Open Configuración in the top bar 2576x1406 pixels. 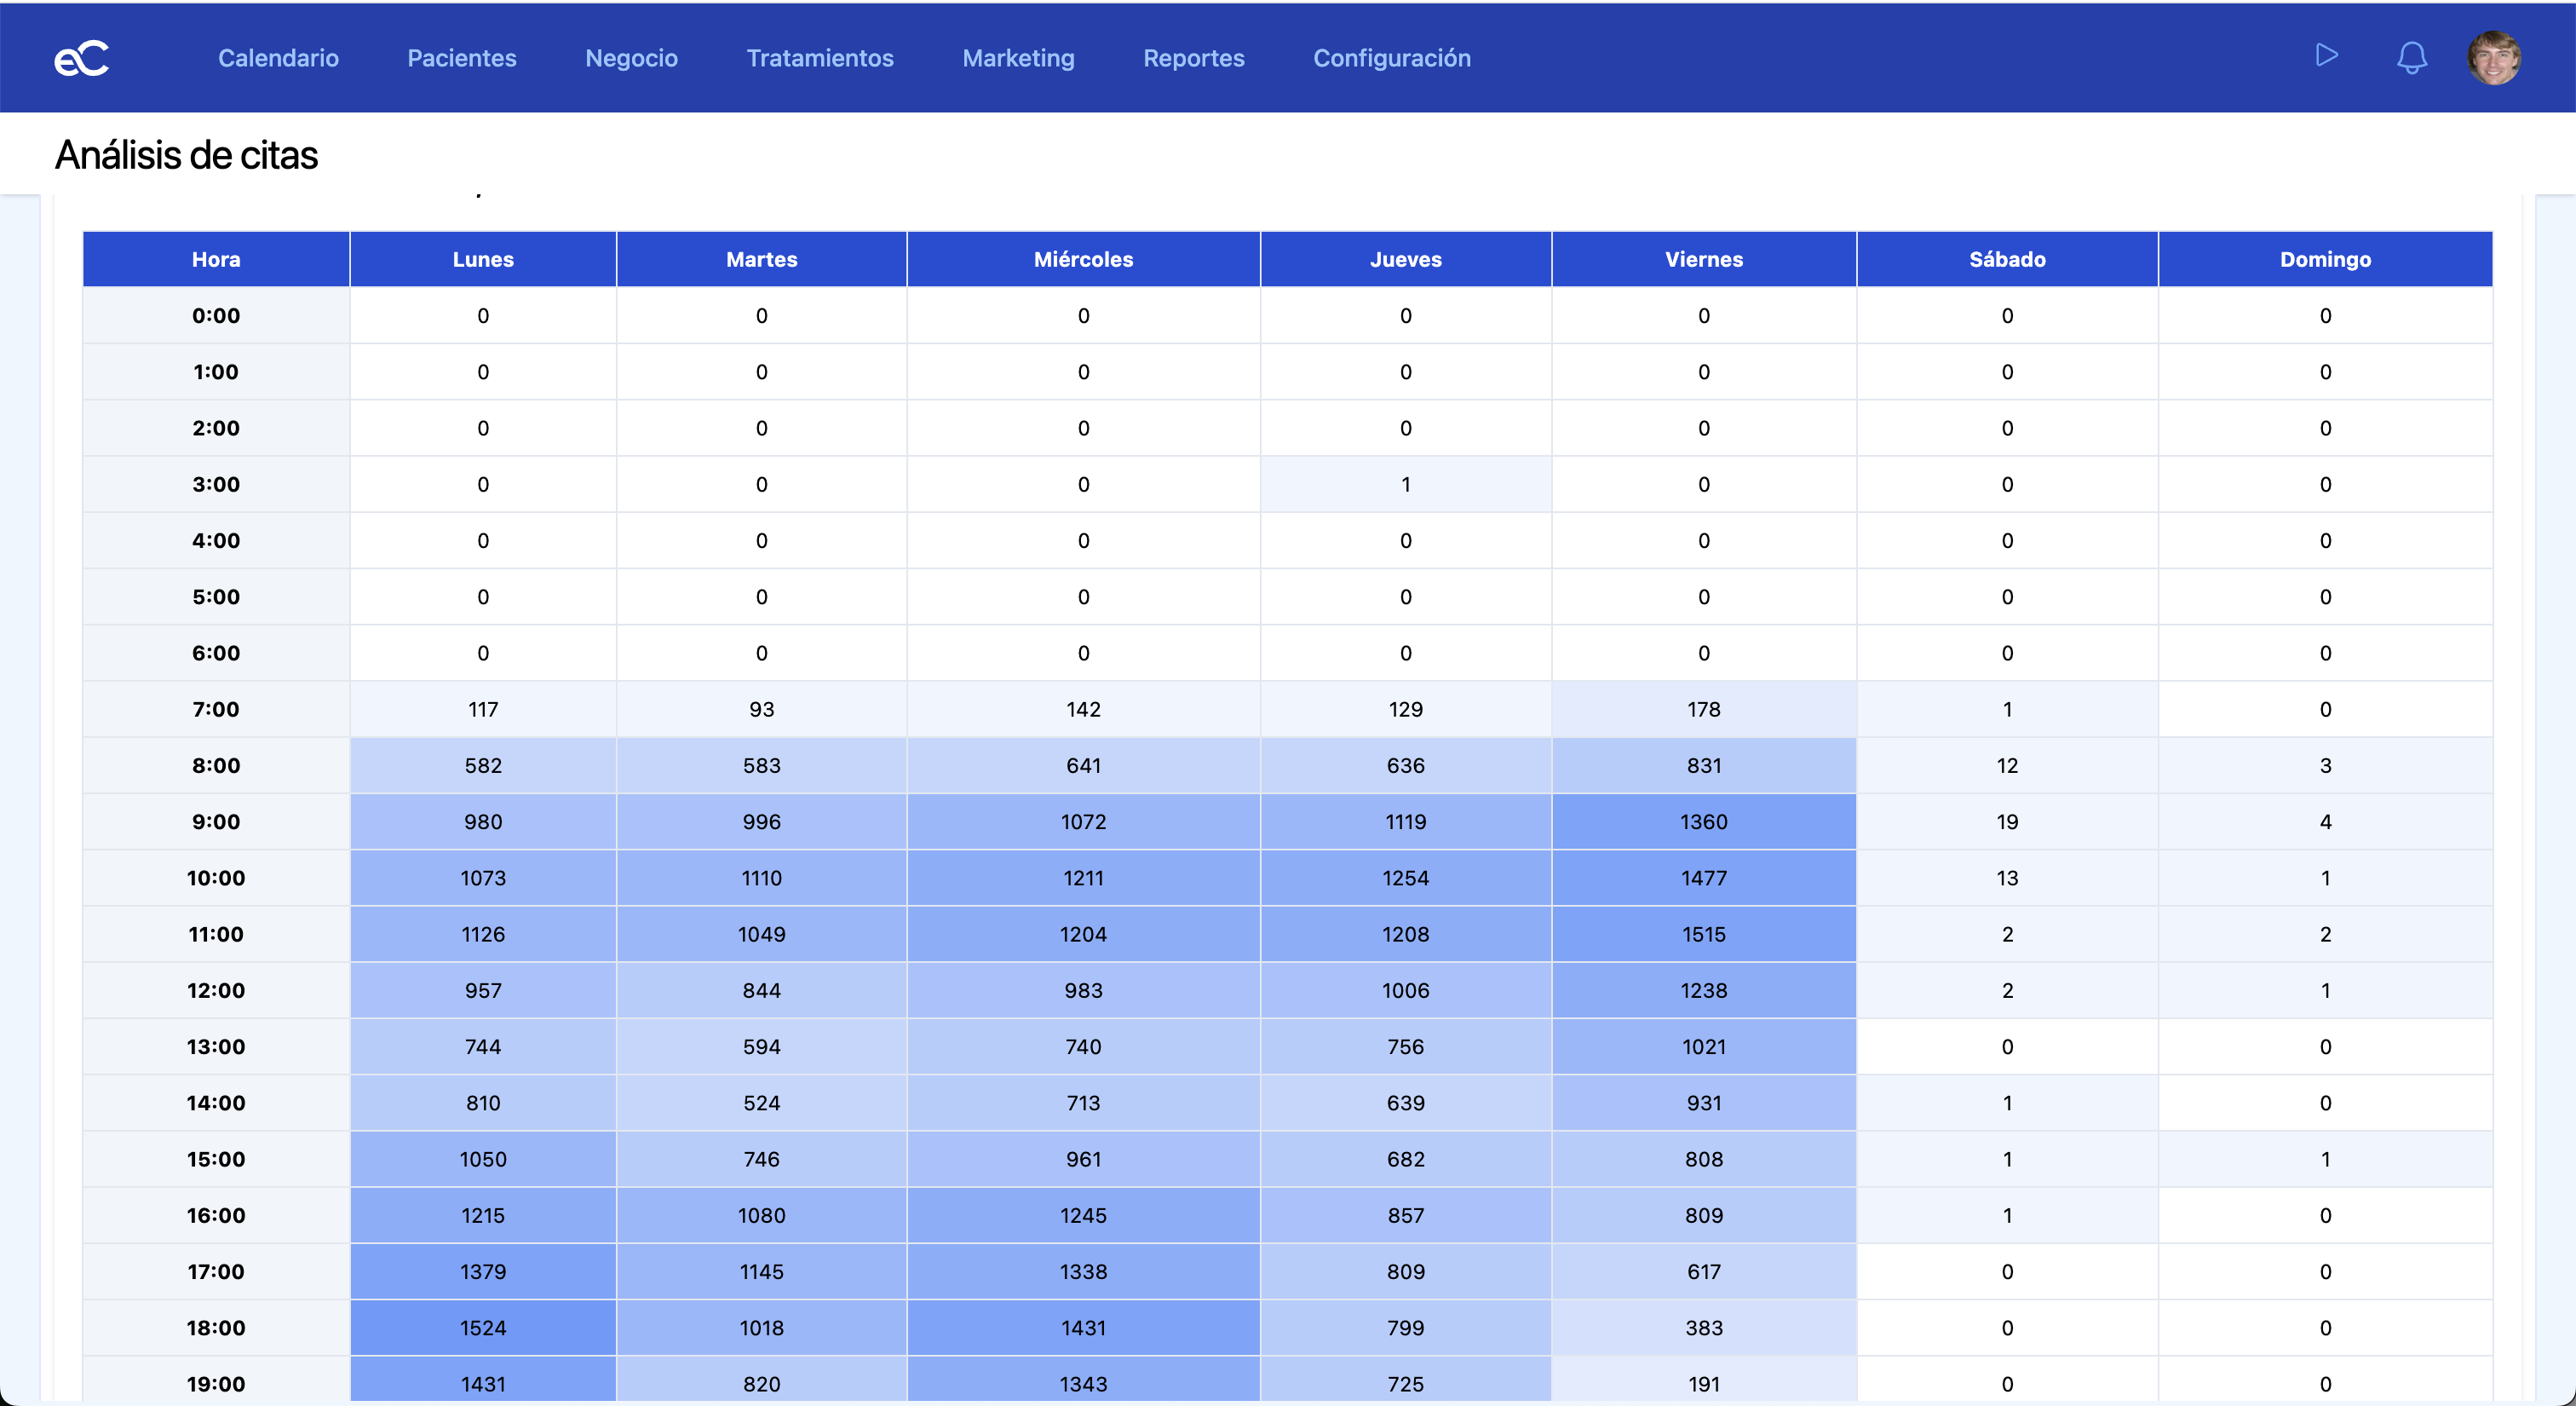pos(1391,58)
